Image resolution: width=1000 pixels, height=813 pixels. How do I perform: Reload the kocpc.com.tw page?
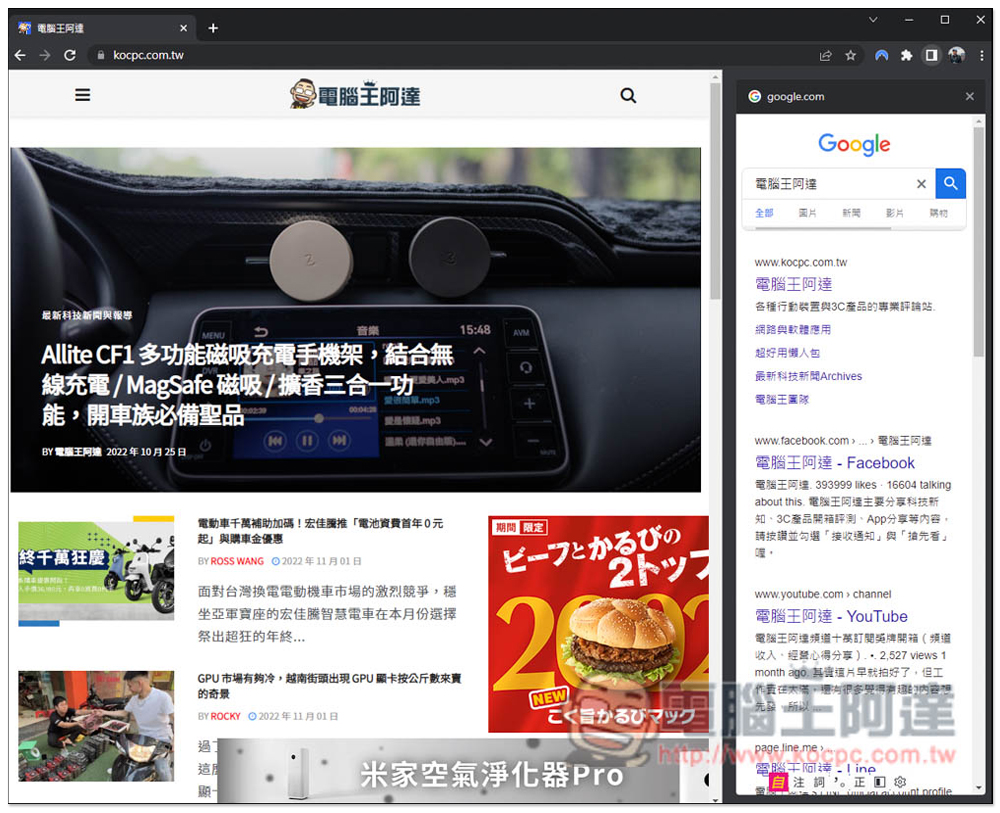coord(70,55)
